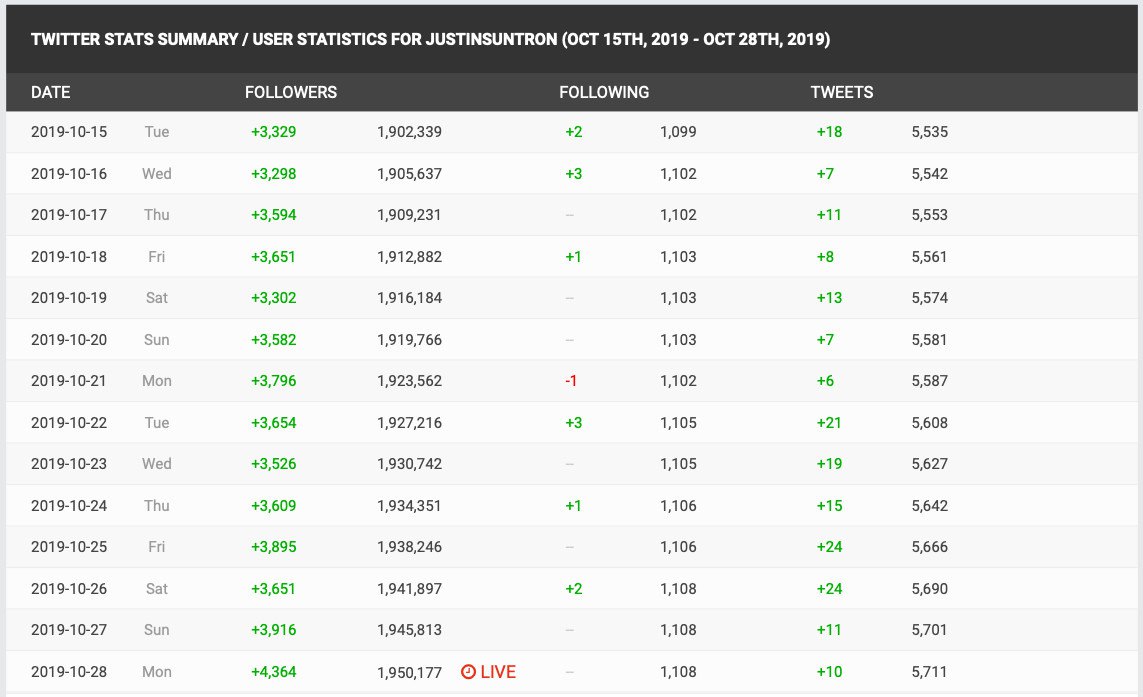Image resolution: width=1143 pixels, height=697 pixels.
Task: Click the follower total 1,916,184
Action: coord(409,297)
